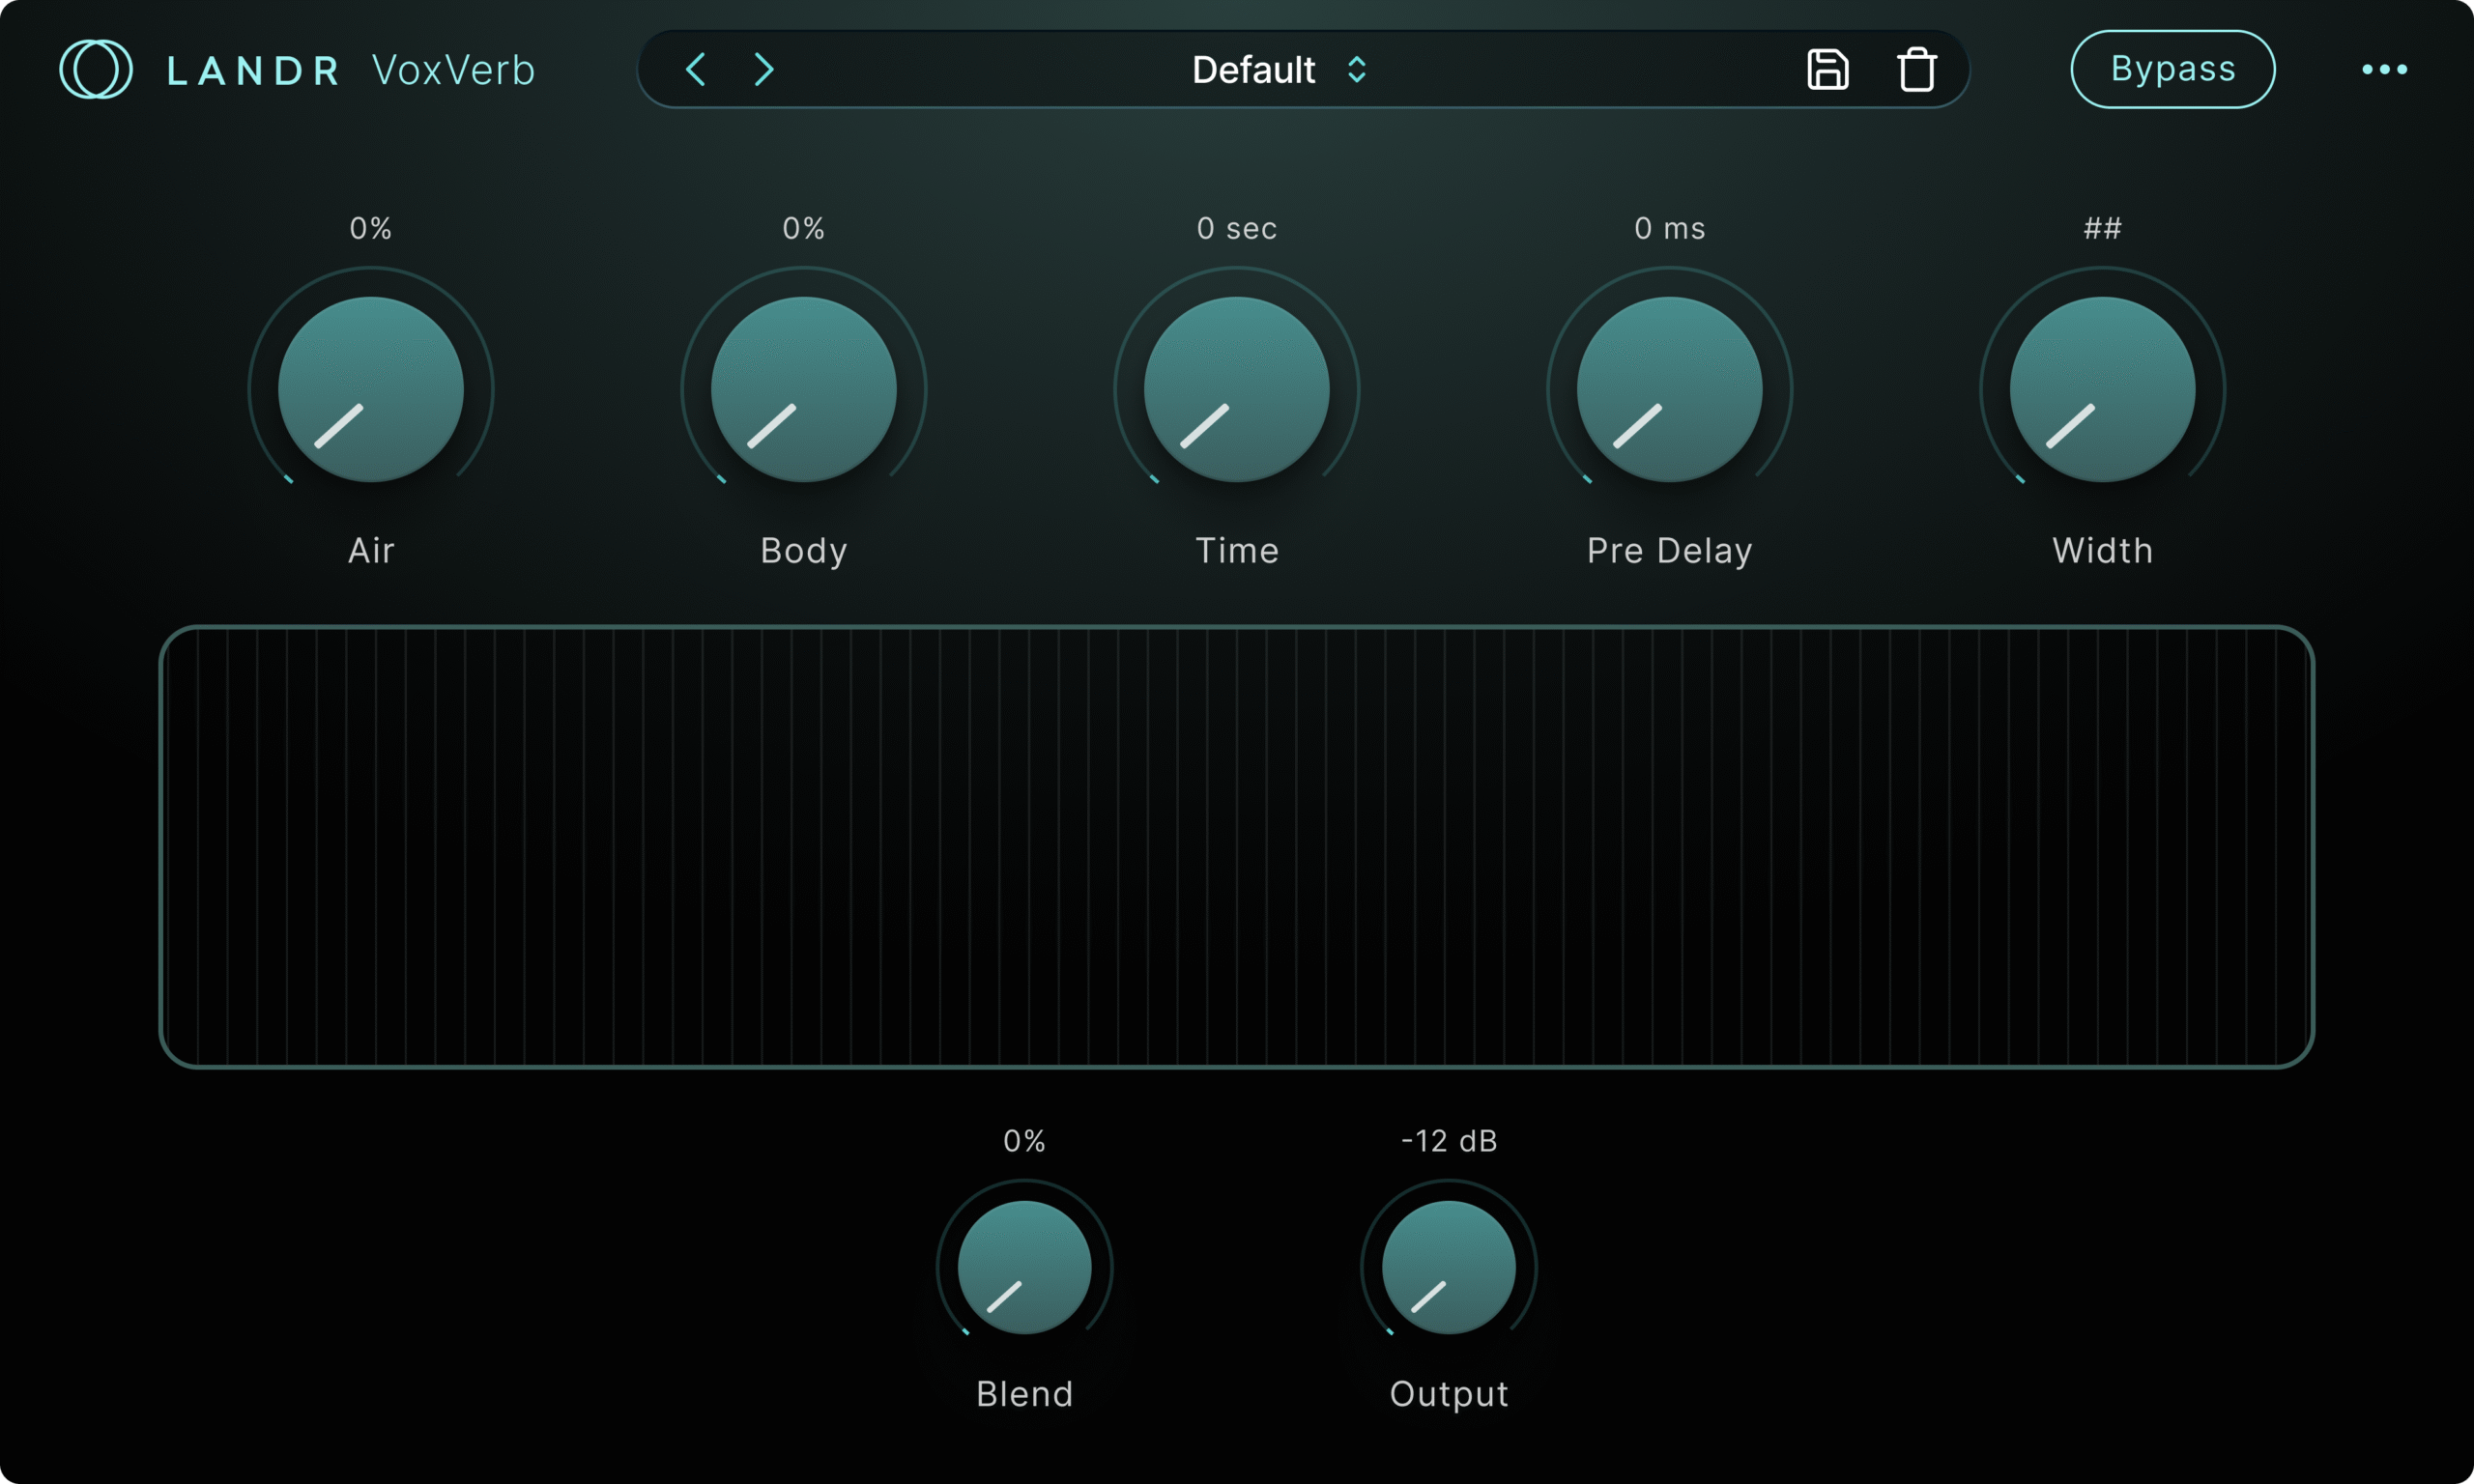Click the 0 sec time value
Viewport: 2474px width, 1484px height.
coord(1236,228)
